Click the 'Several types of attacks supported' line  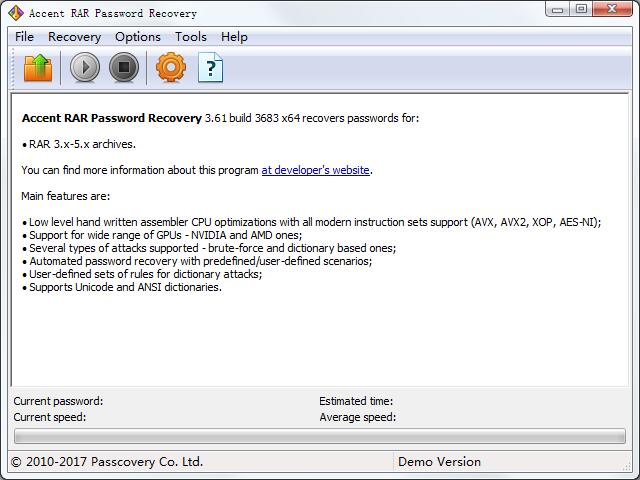(209, 248)
